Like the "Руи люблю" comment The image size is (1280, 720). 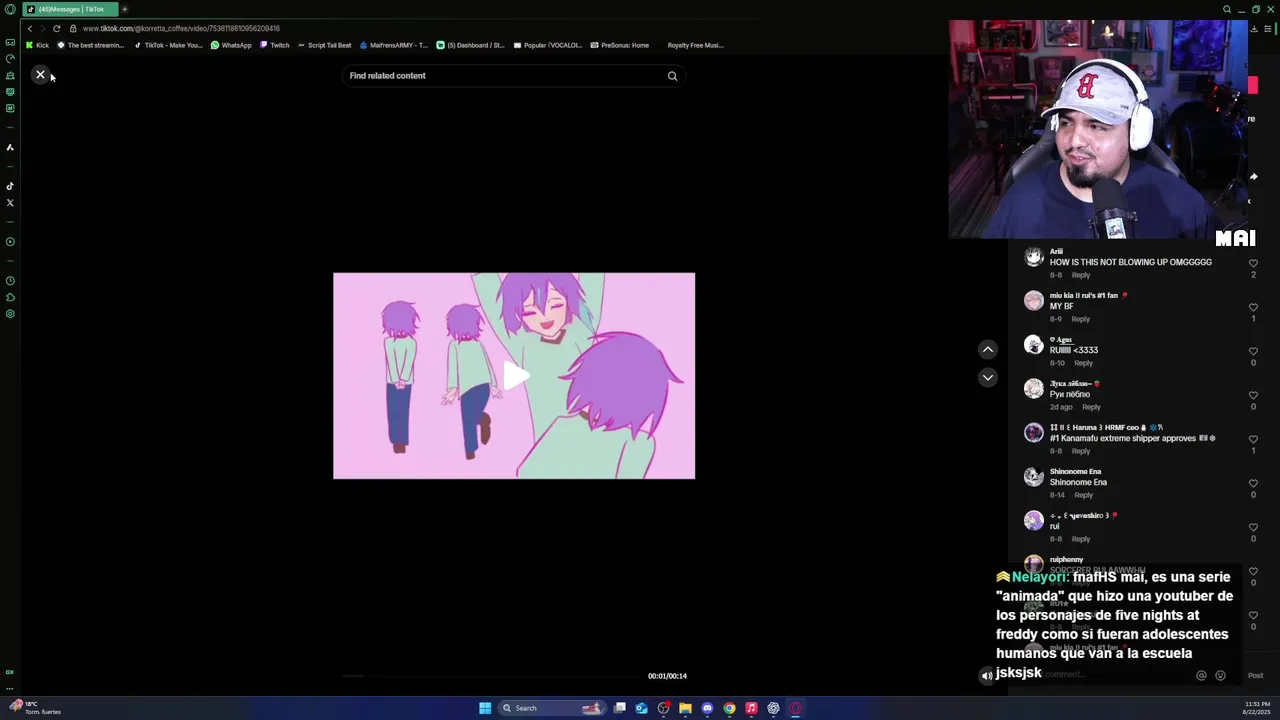[1253, 395]
